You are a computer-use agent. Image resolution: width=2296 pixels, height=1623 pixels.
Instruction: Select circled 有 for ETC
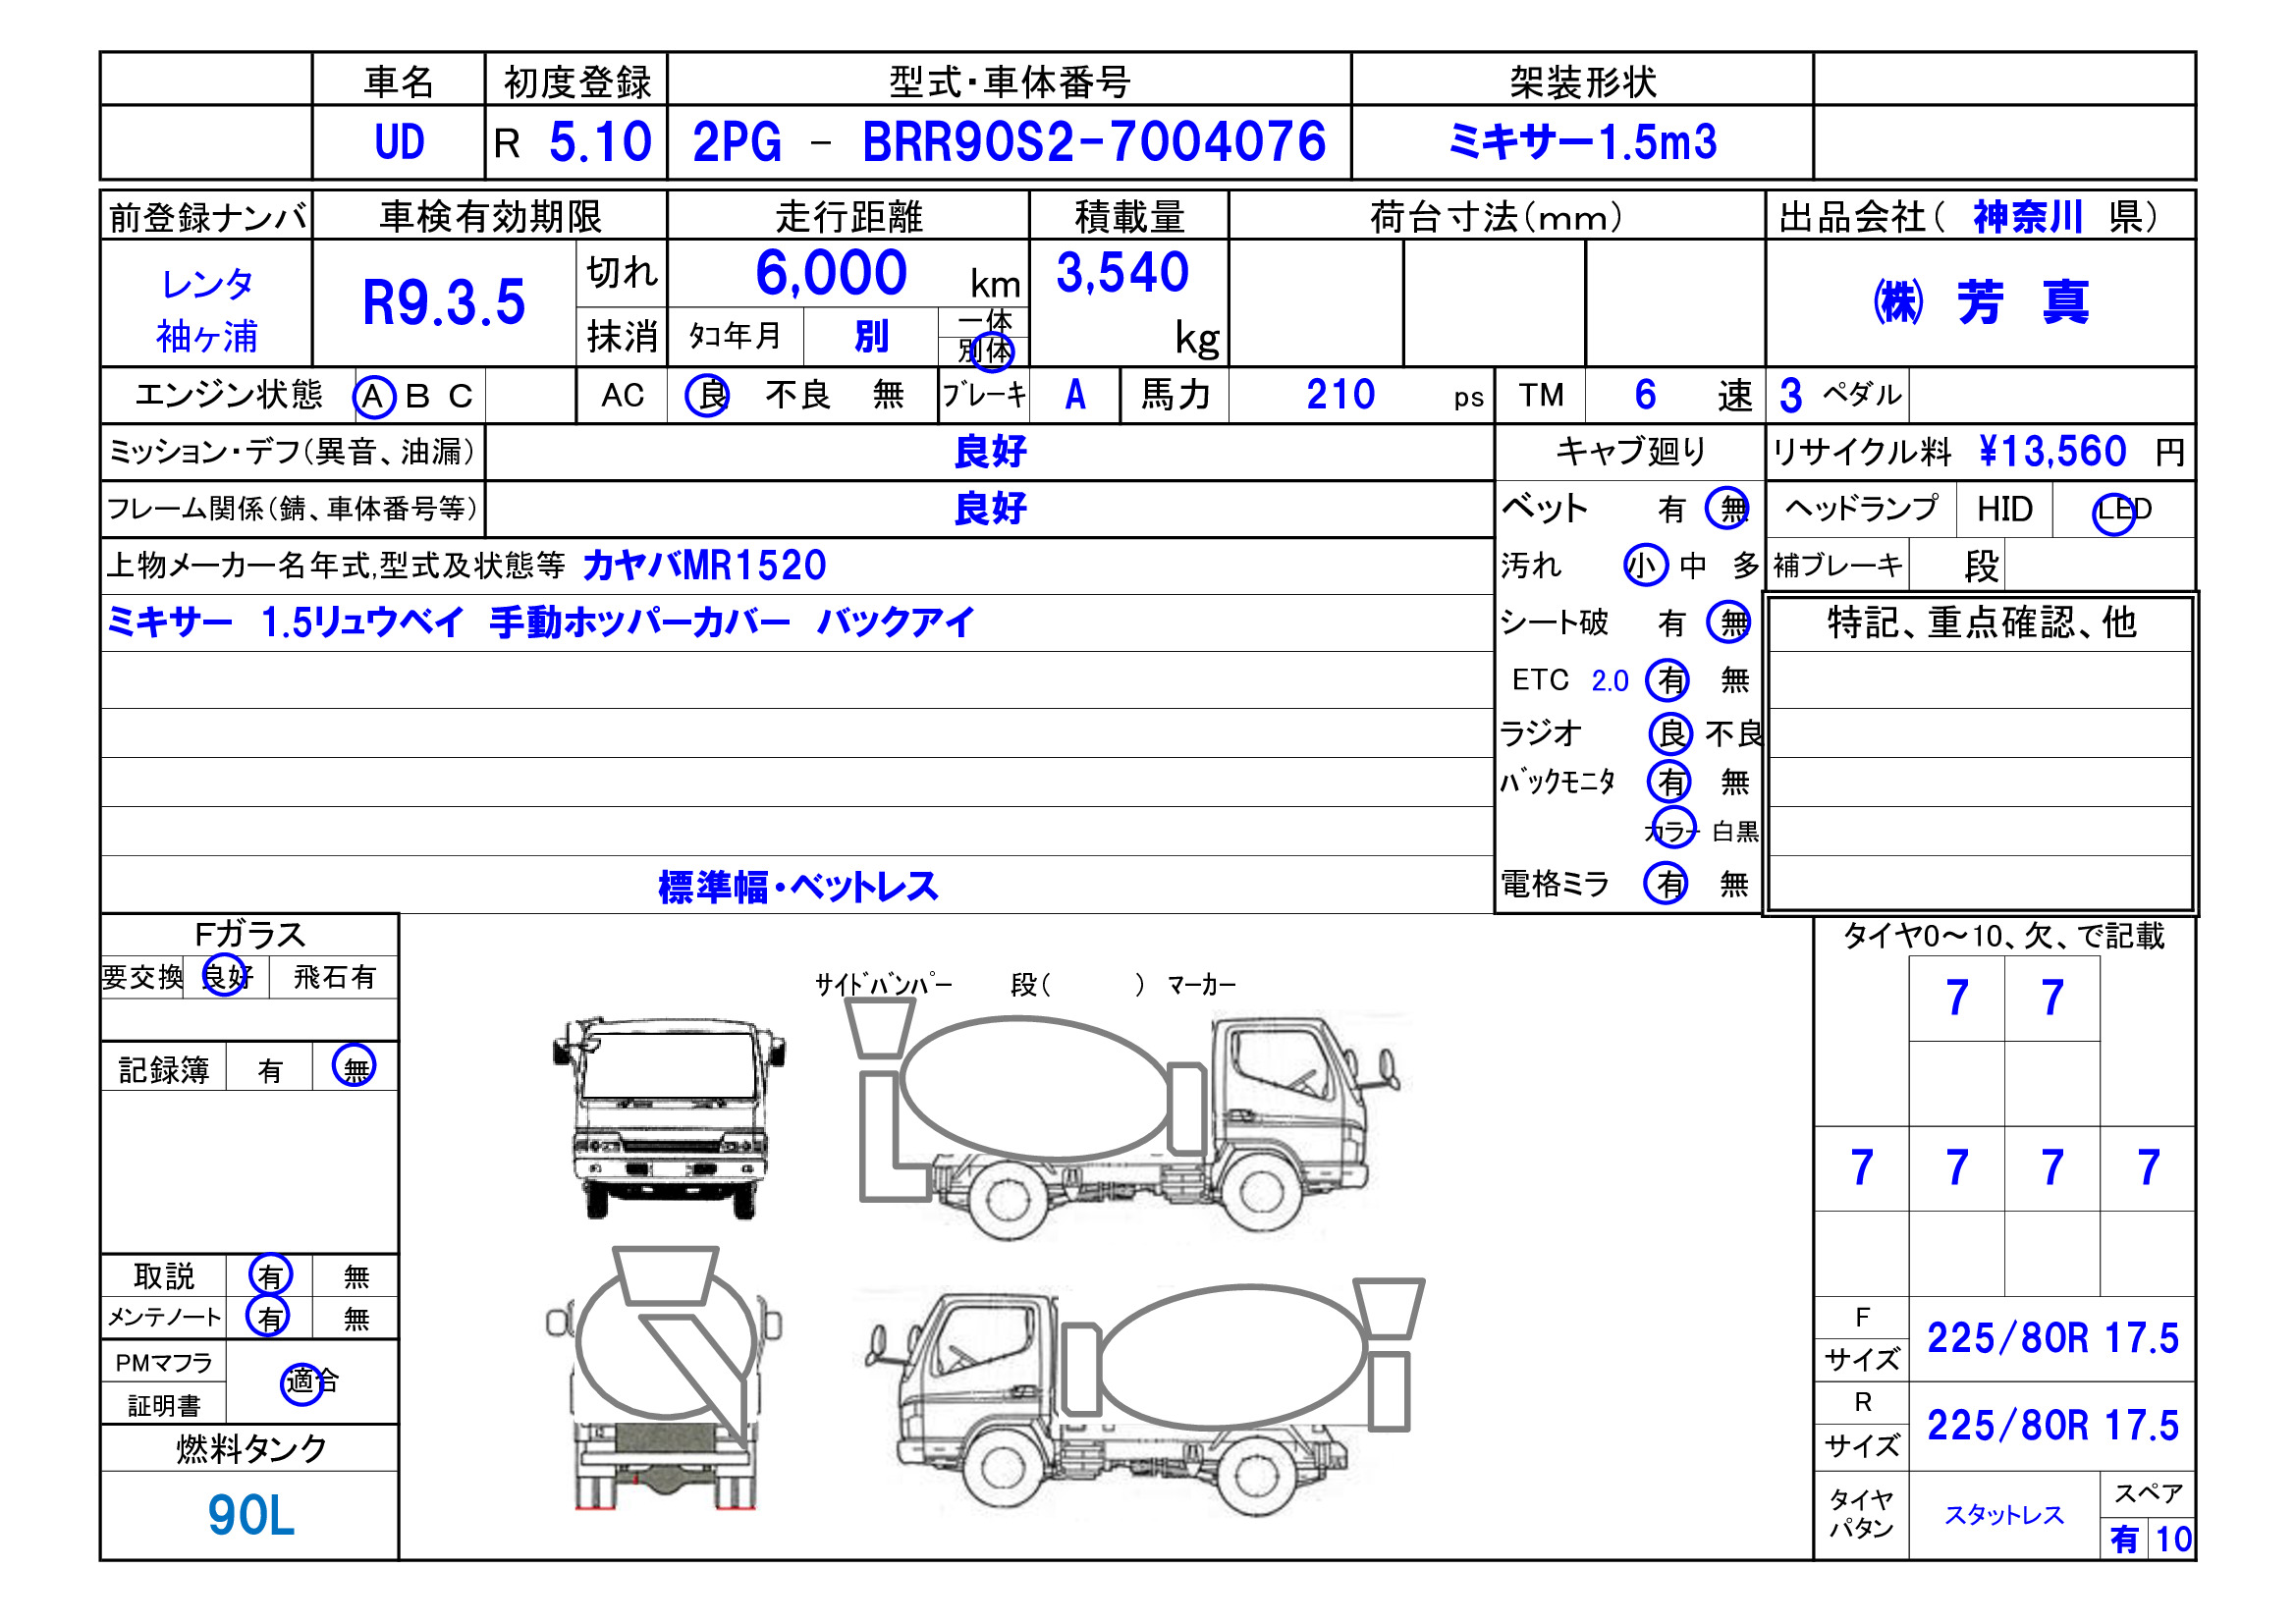1670,681
